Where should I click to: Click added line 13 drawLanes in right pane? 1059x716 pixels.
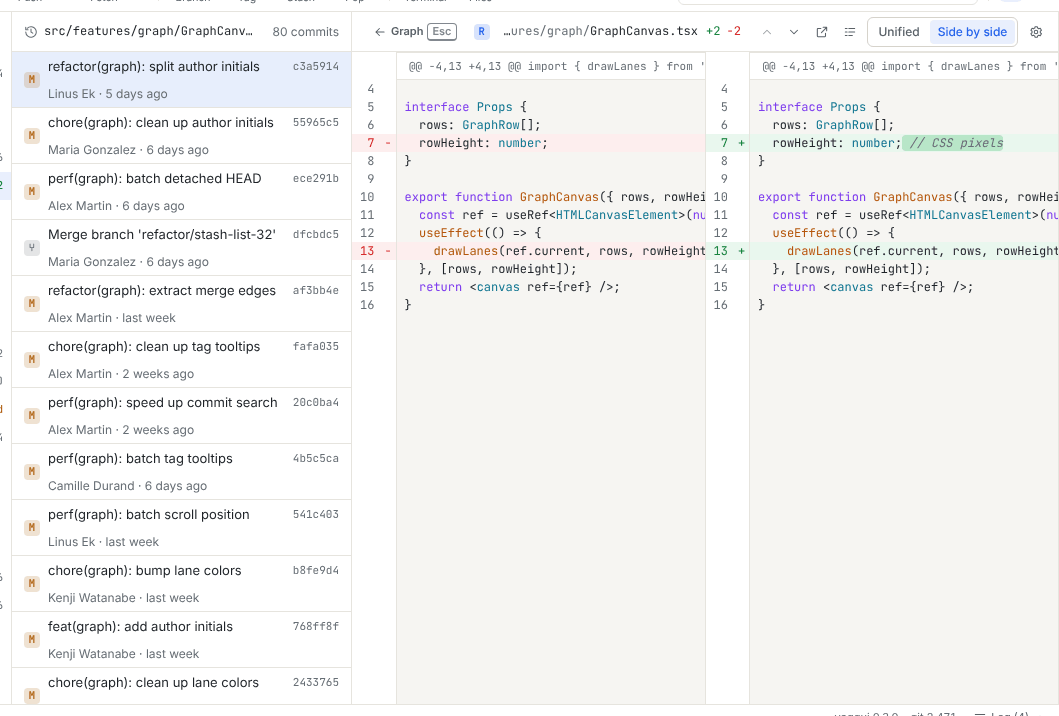point(883,251)
